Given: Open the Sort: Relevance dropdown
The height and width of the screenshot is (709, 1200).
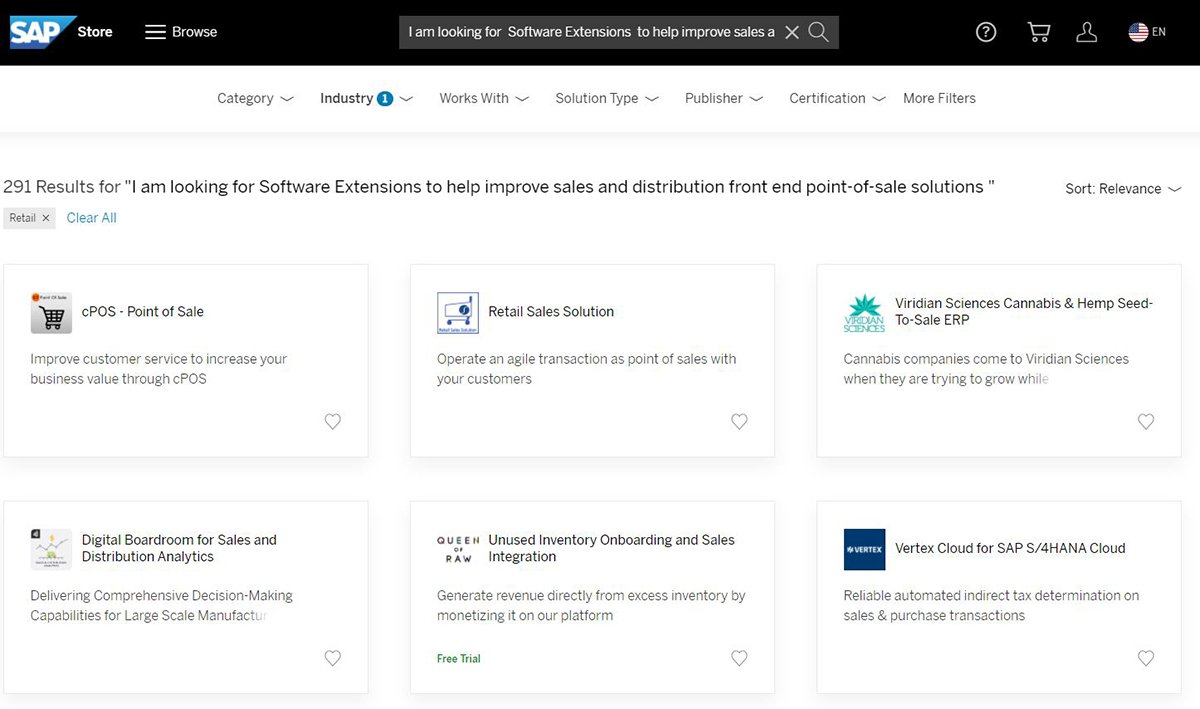Looking at the screenshot, I should 1122,188.
